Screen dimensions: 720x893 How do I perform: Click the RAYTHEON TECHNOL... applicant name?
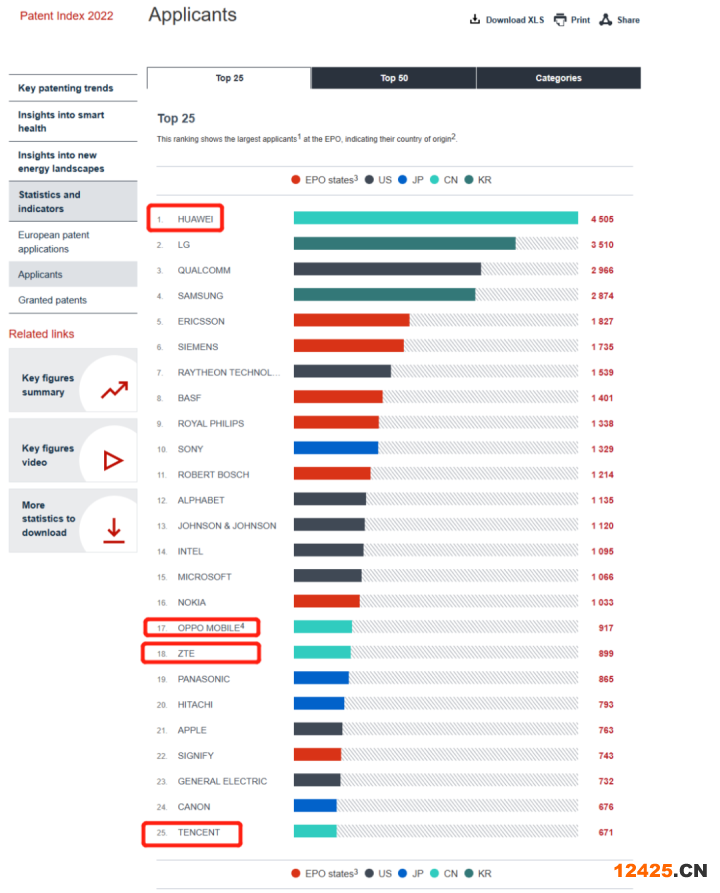(229, 372)
